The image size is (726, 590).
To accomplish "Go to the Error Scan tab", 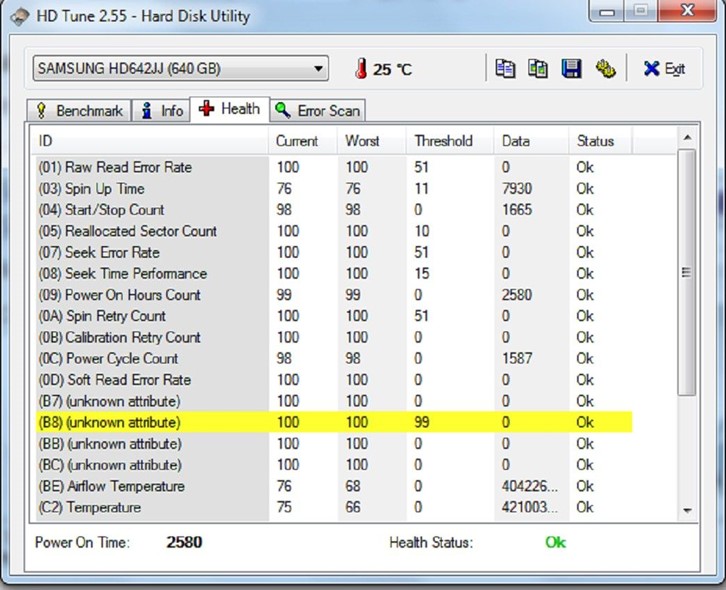I will coord(317,110).
